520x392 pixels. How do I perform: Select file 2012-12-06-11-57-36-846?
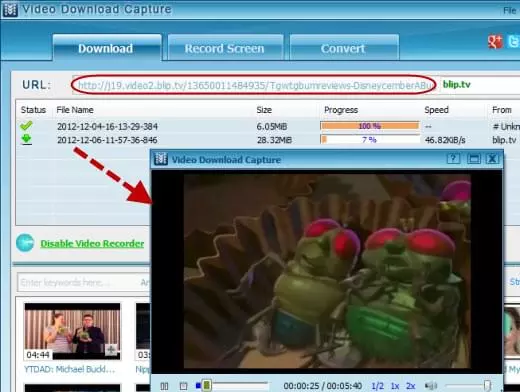point(107,140)
